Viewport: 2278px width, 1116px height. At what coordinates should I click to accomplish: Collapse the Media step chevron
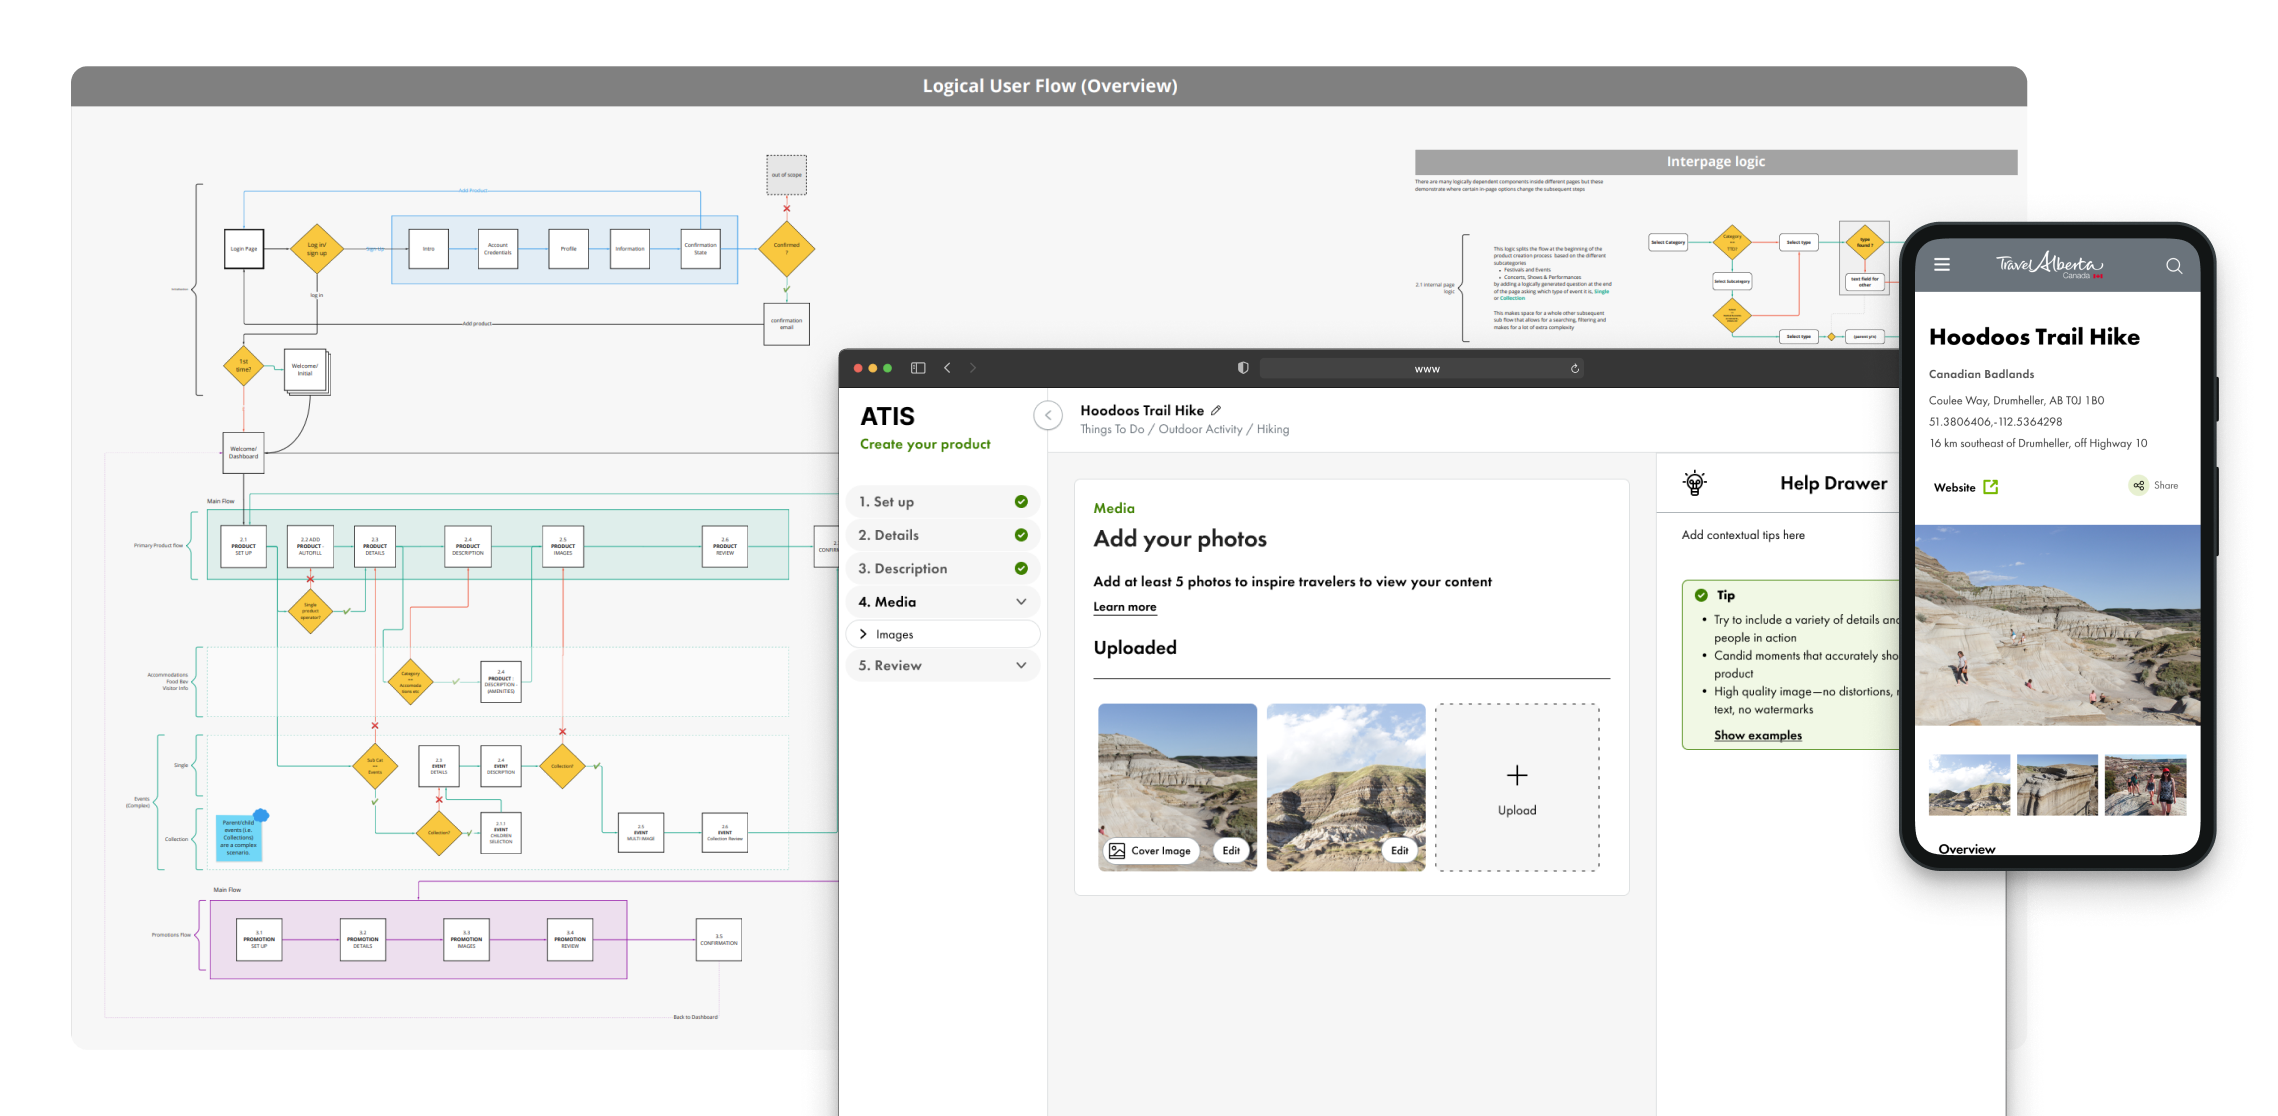click(x=1021, y=602)
